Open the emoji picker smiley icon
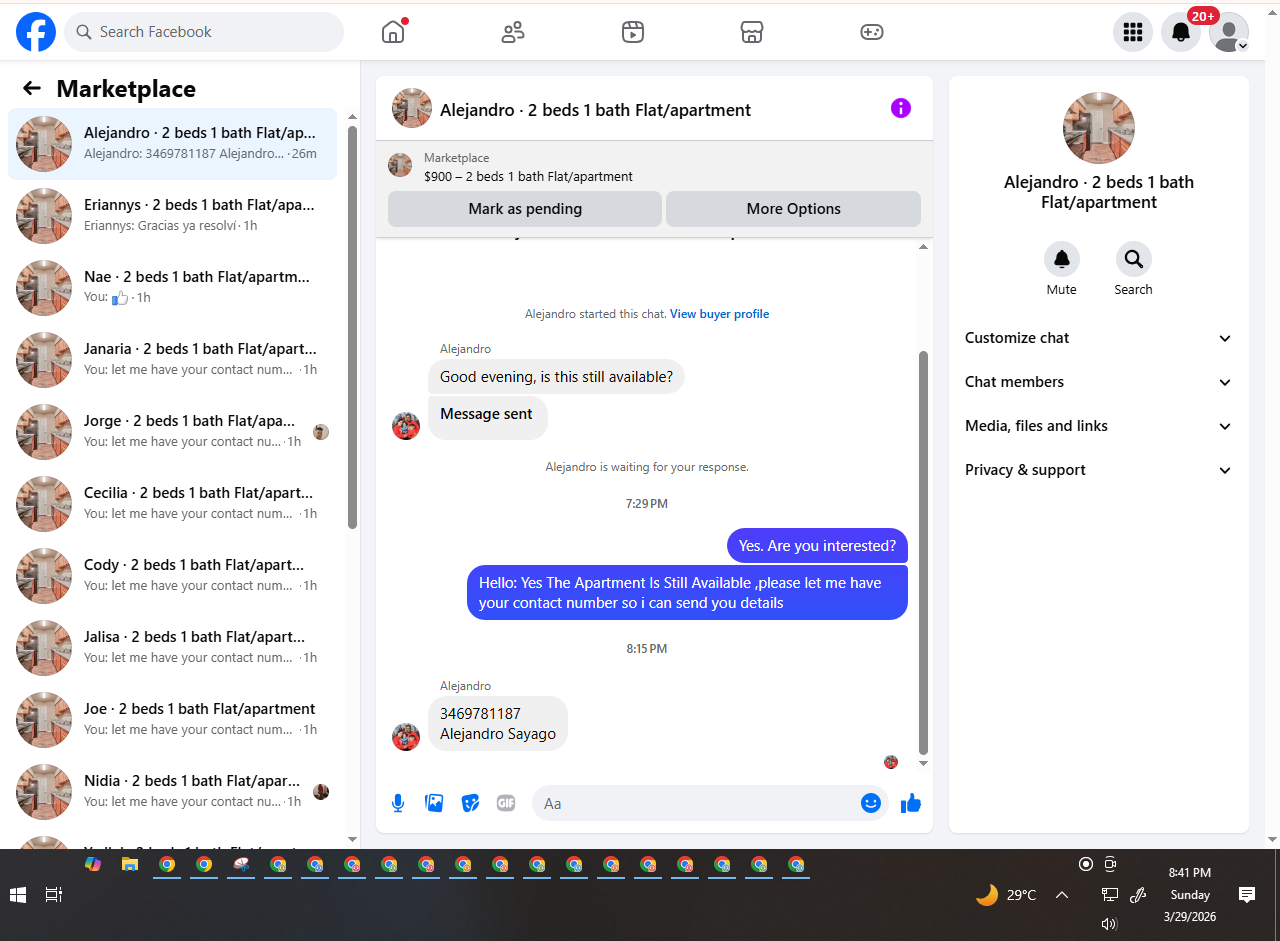This screenshot has width=1280, height=941. click(871, 803)
